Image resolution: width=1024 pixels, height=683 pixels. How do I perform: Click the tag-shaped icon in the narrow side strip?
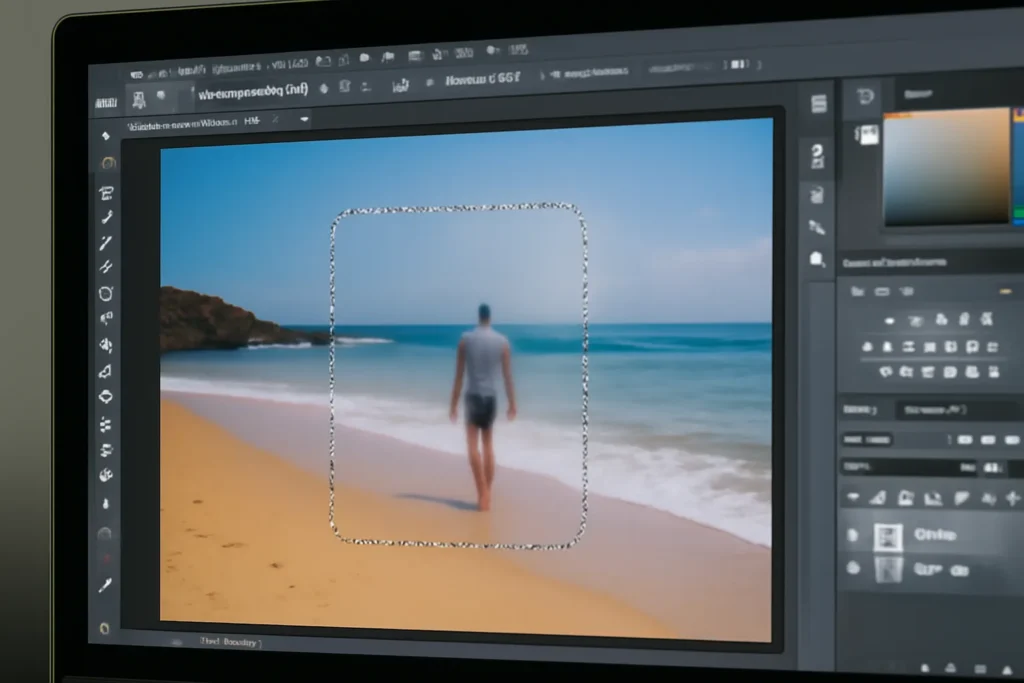[817, 259]
